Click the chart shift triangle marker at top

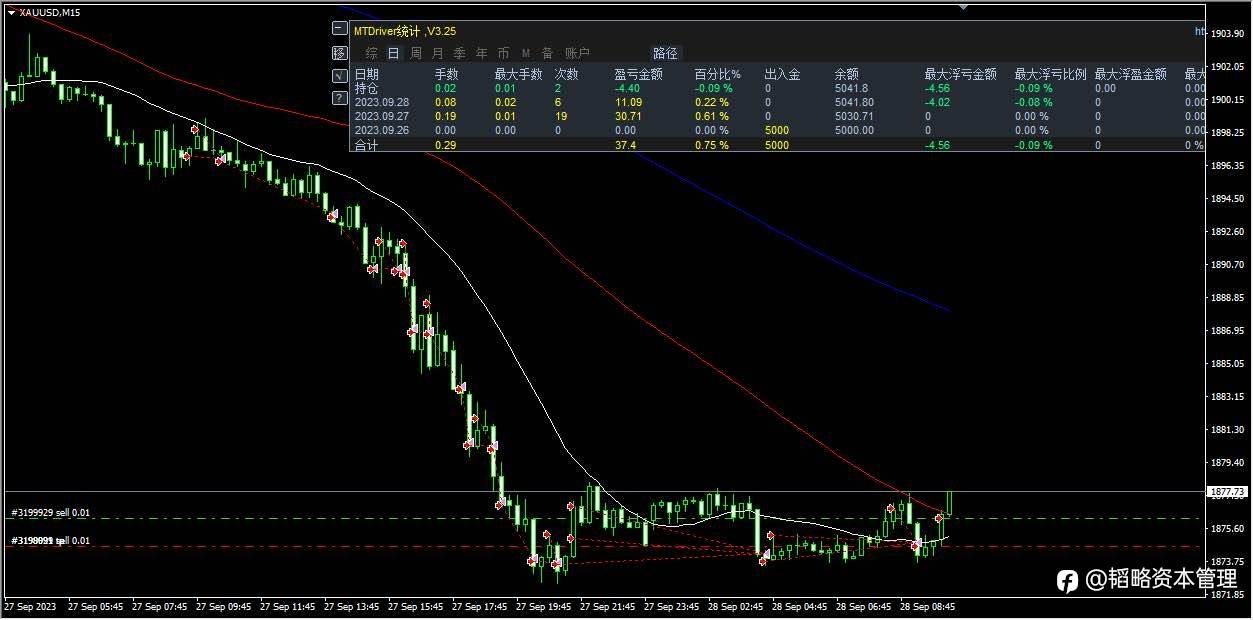tap(963, 6)
